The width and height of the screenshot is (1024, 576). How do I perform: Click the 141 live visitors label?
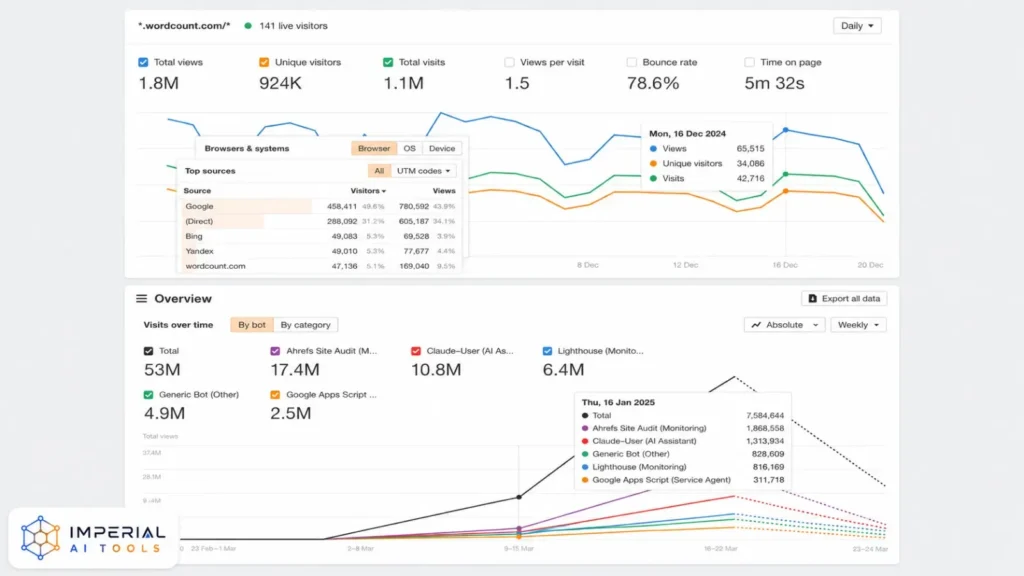tap(293, 25)
